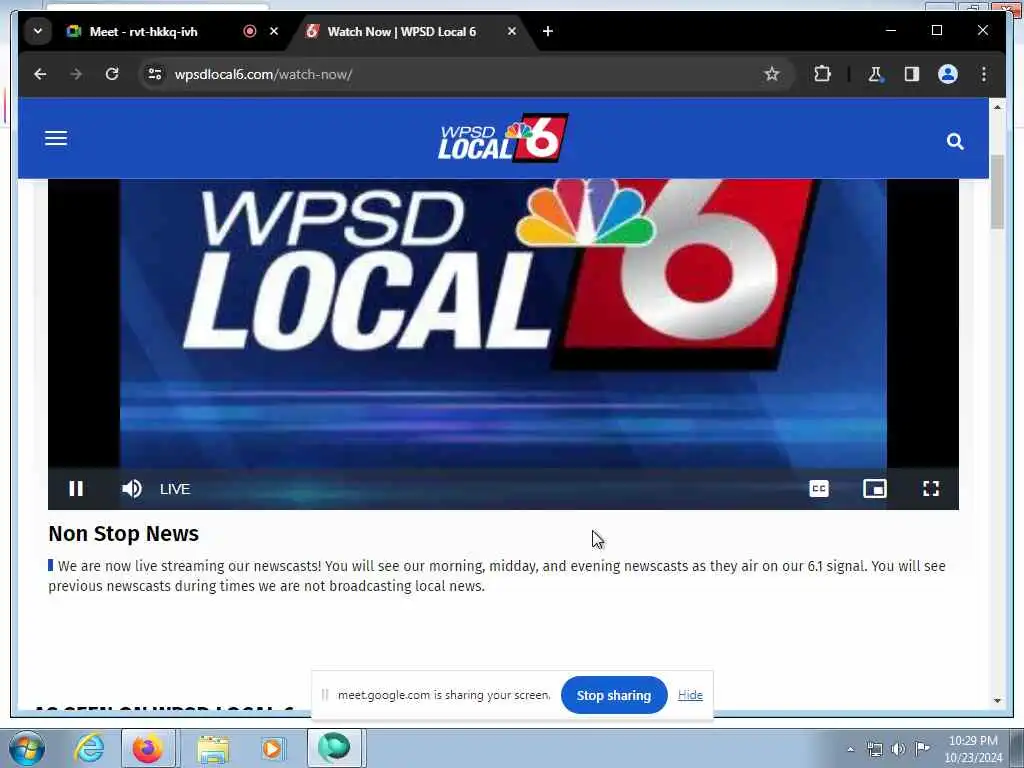
Task: Enter fullscreen on the video player
Action: pos(931,488)
